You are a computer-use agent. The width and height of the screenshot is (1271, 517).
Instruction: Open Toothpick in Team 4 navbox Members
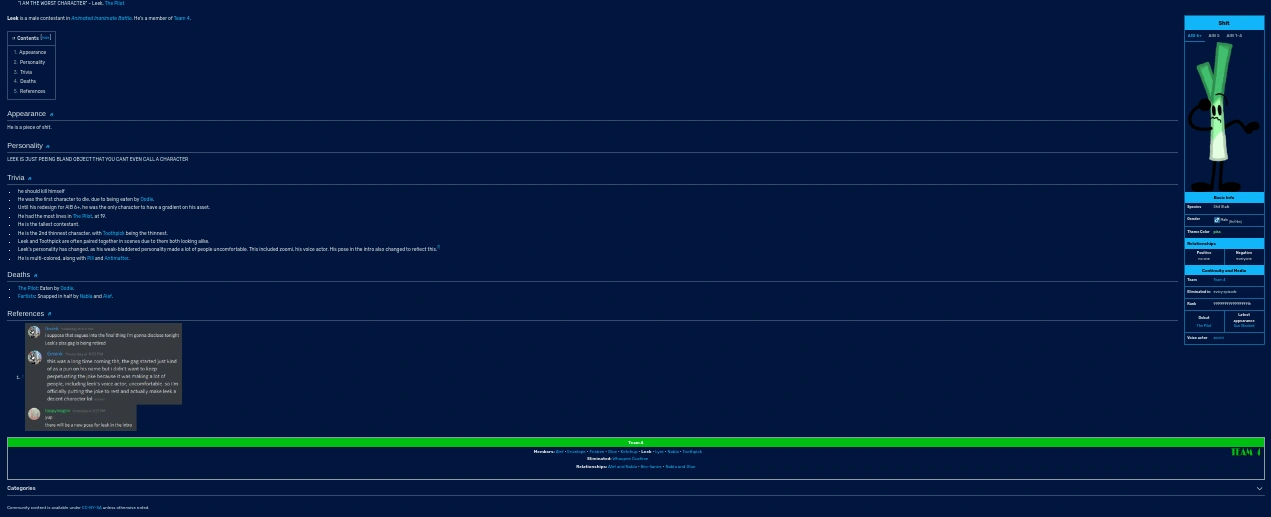coord(692,452)
